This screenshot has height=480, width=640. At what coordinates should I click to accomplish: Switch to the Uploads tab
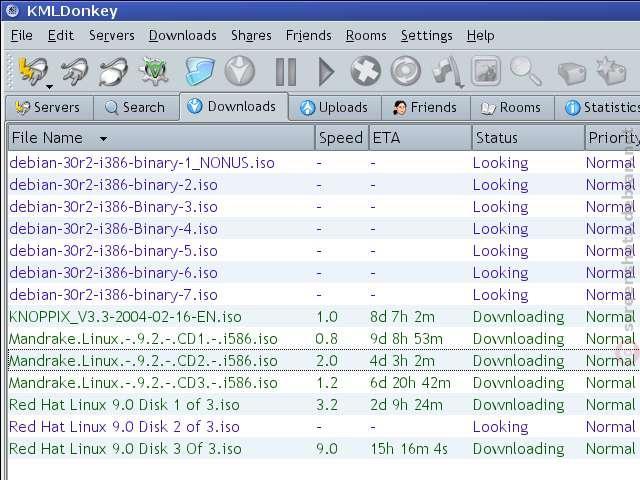(335, 108)
